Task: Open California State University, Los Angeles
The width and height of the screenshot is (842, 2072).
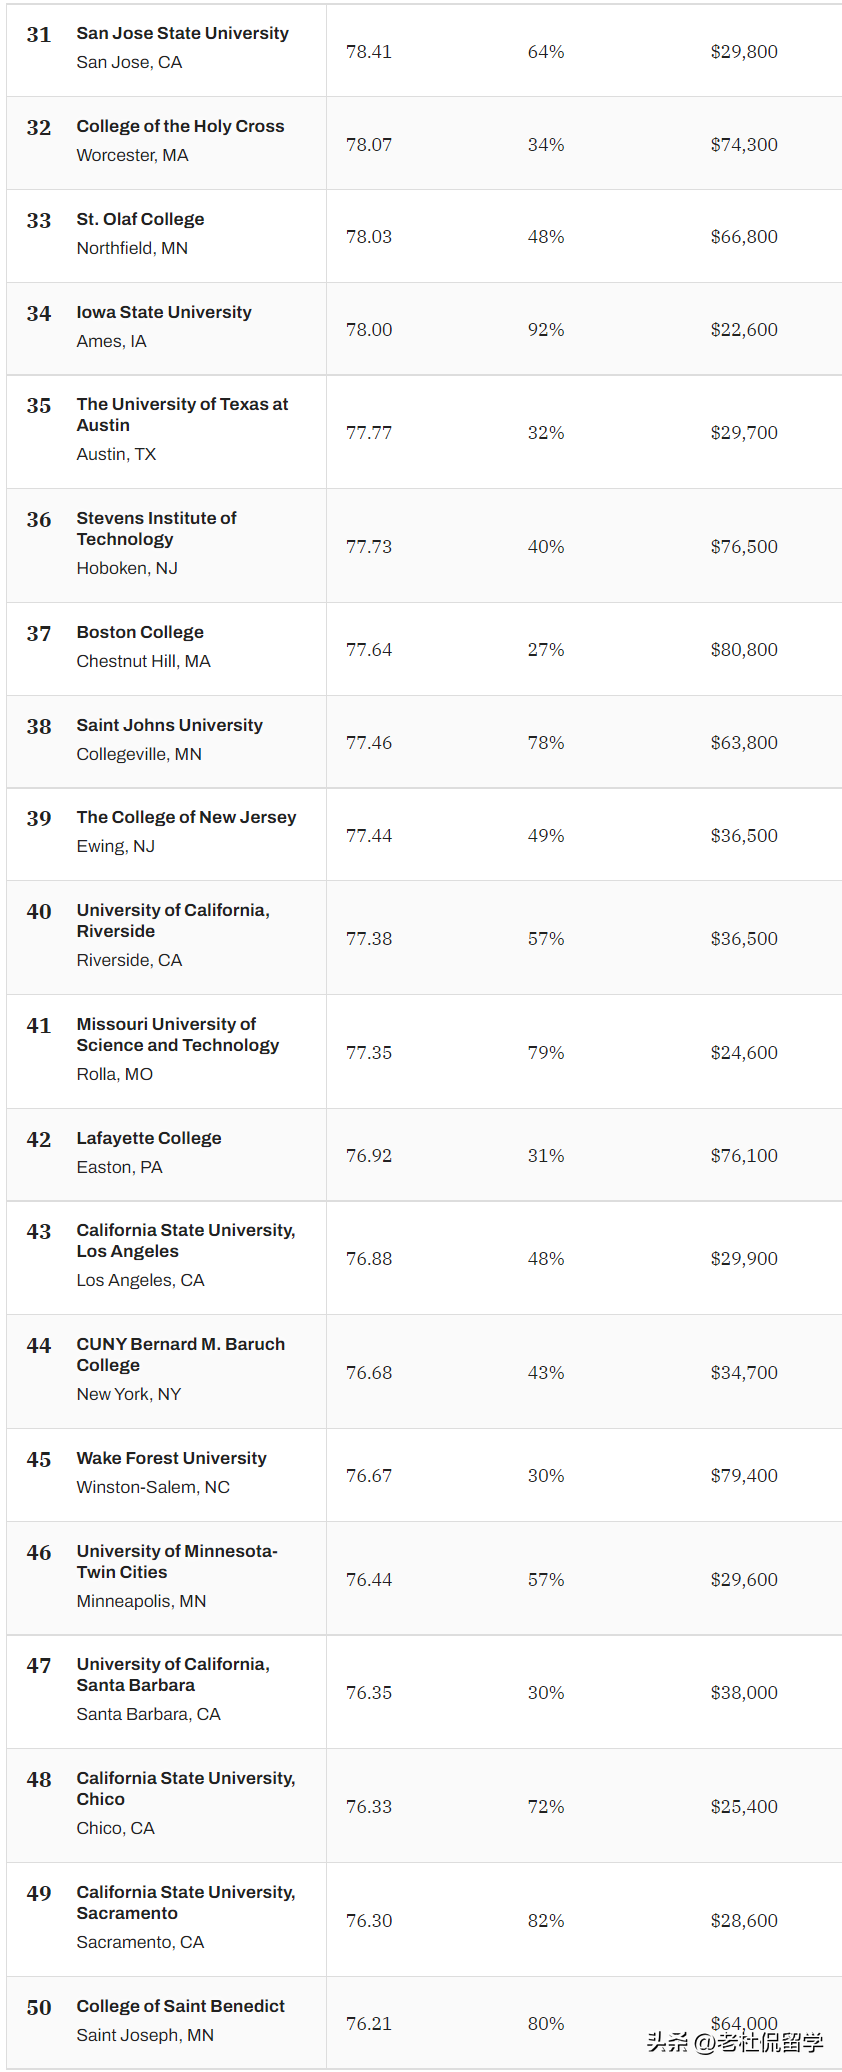Action: (x=185, y=1241)
